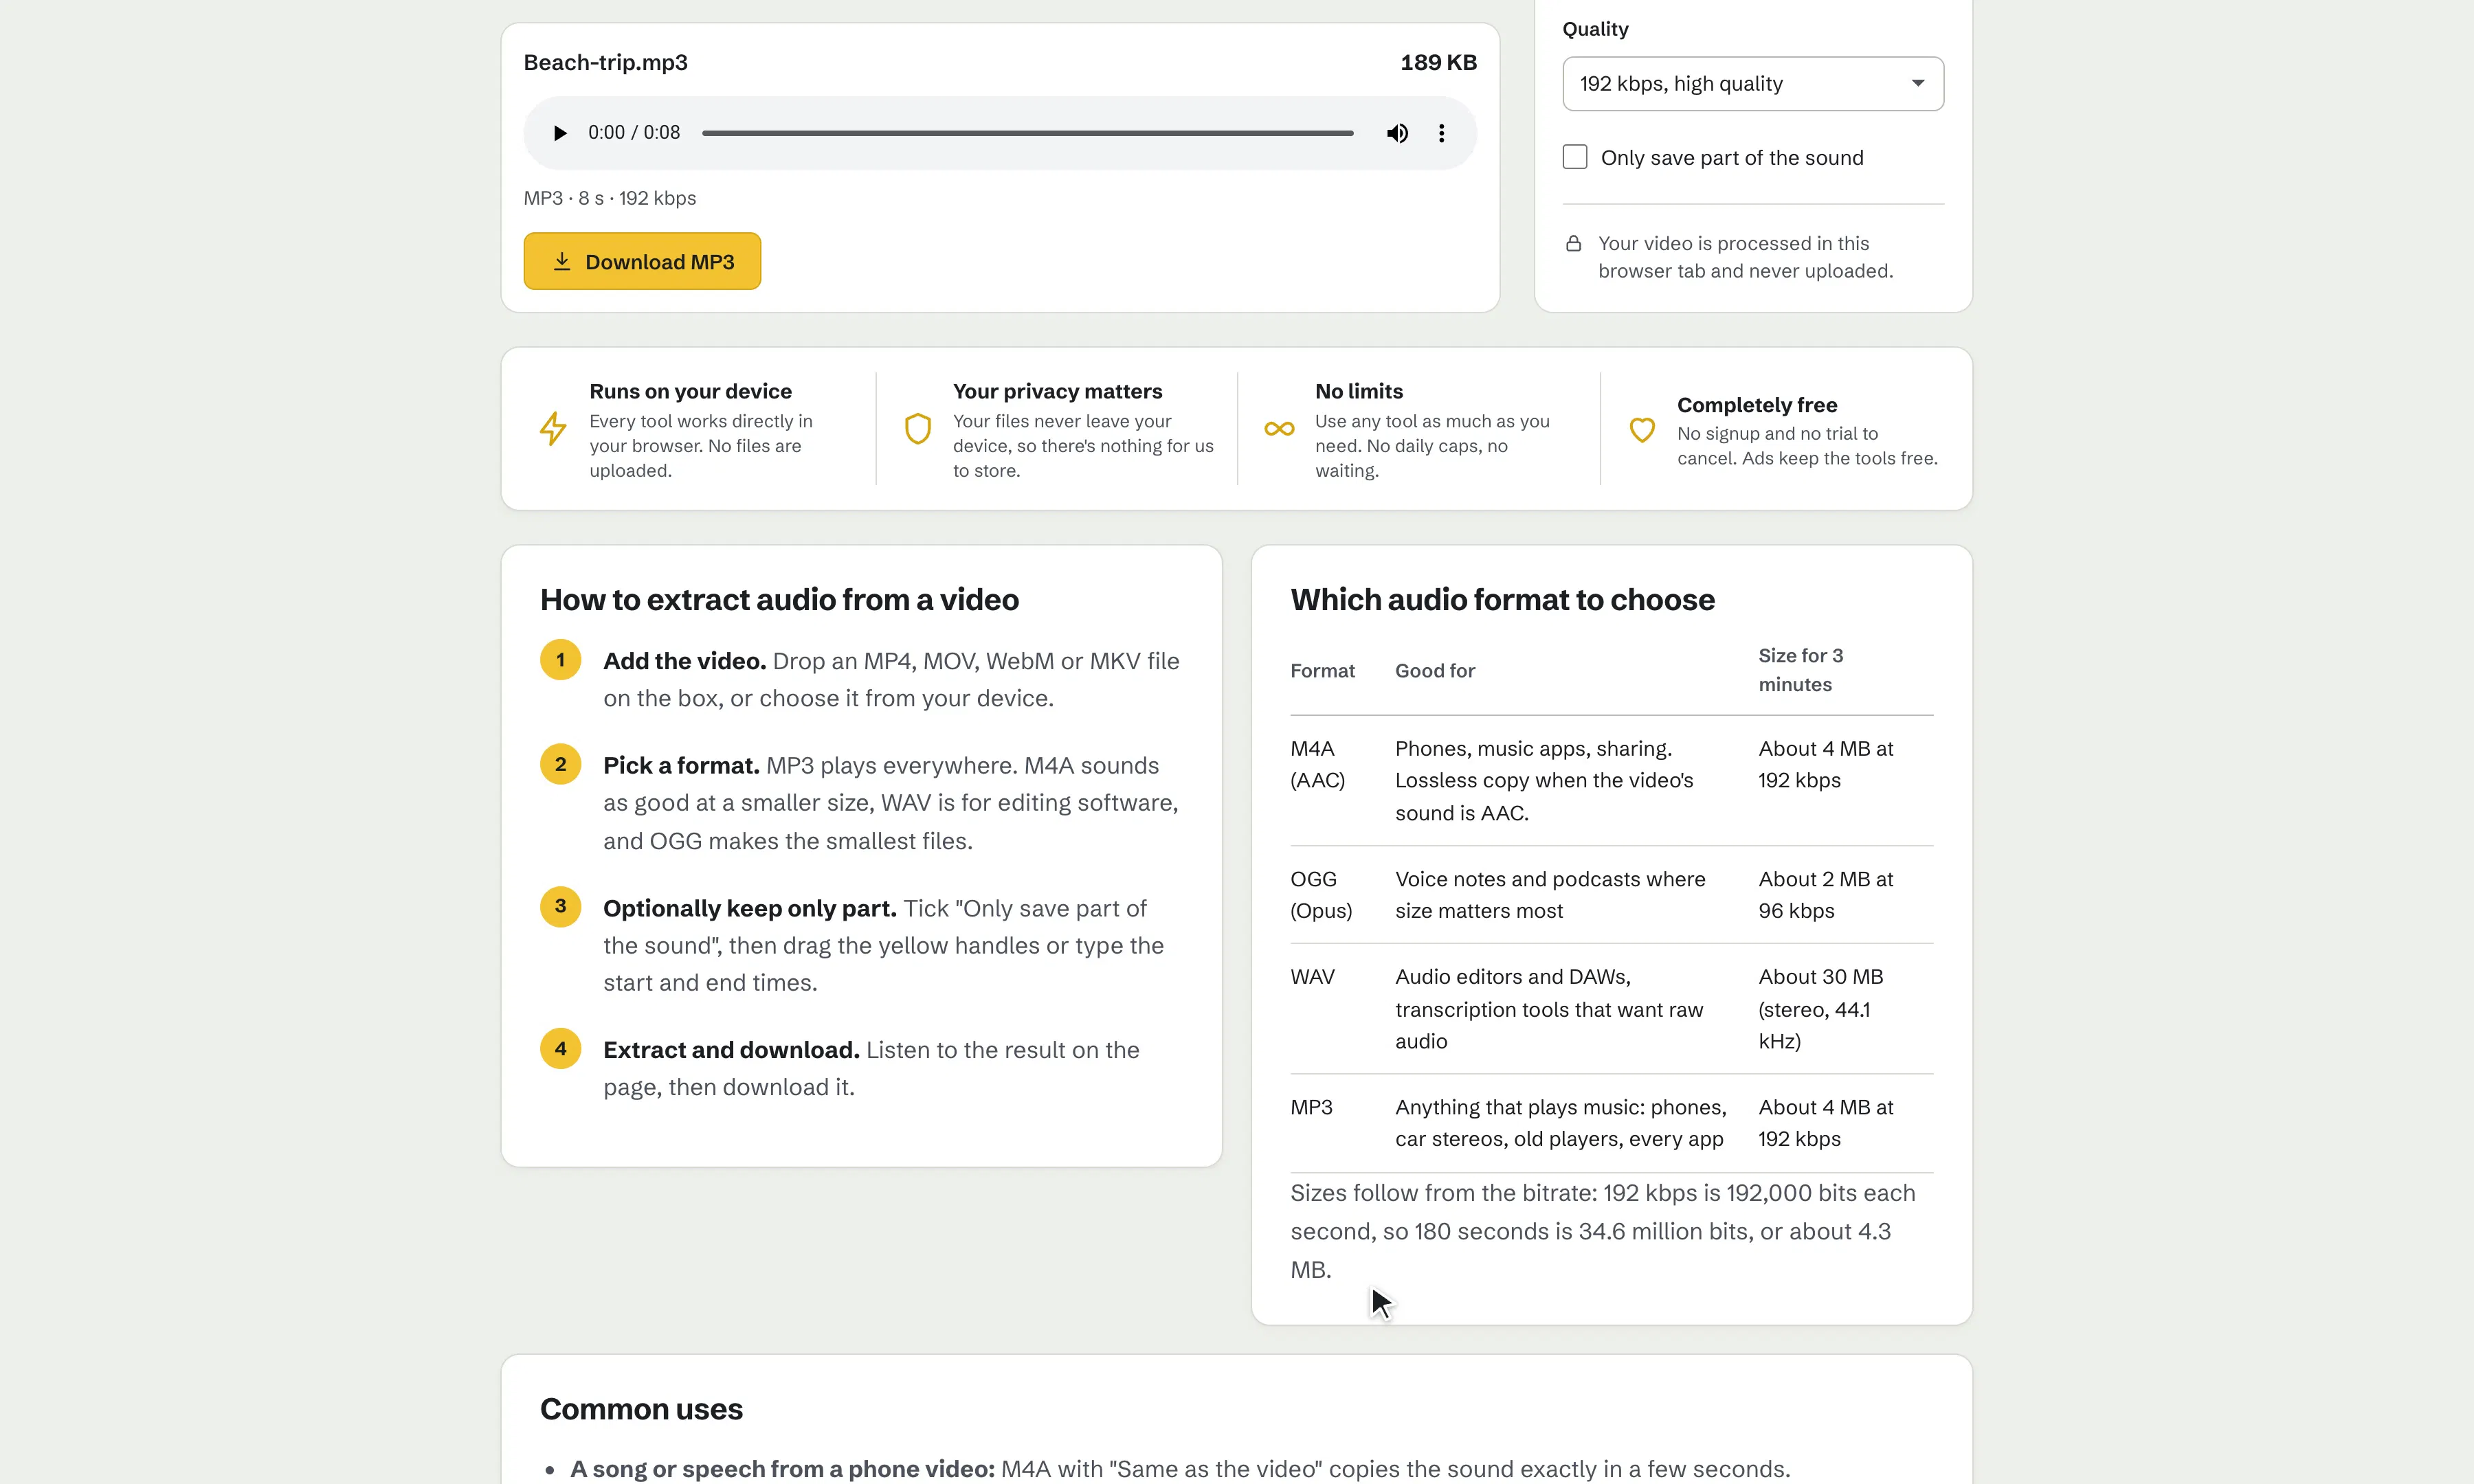Click the 'Quality' label

[x=1595, y=29]
